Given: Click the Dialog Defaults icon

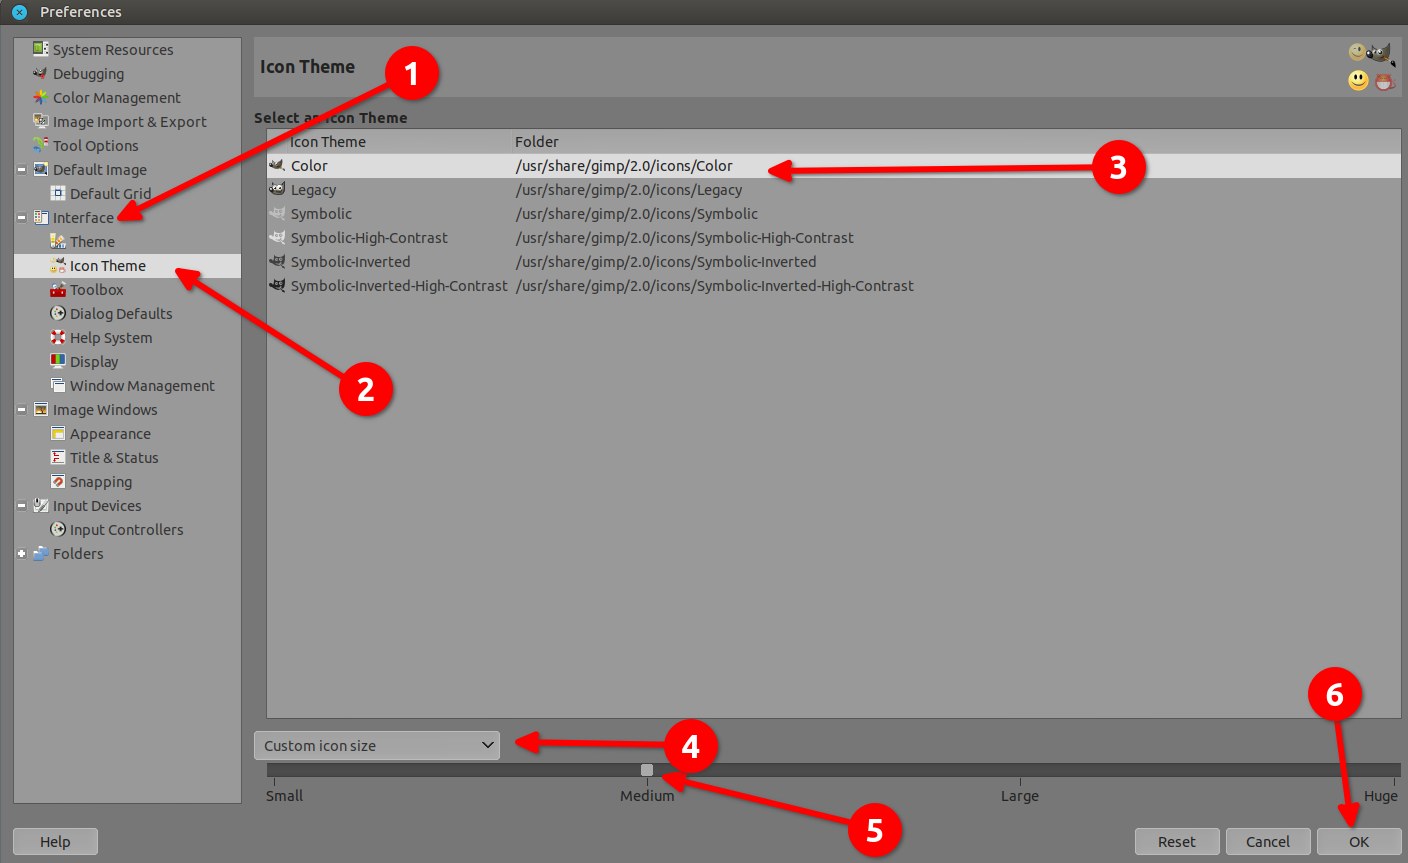Looking at the screenshot, I should (x=58, y=313).
